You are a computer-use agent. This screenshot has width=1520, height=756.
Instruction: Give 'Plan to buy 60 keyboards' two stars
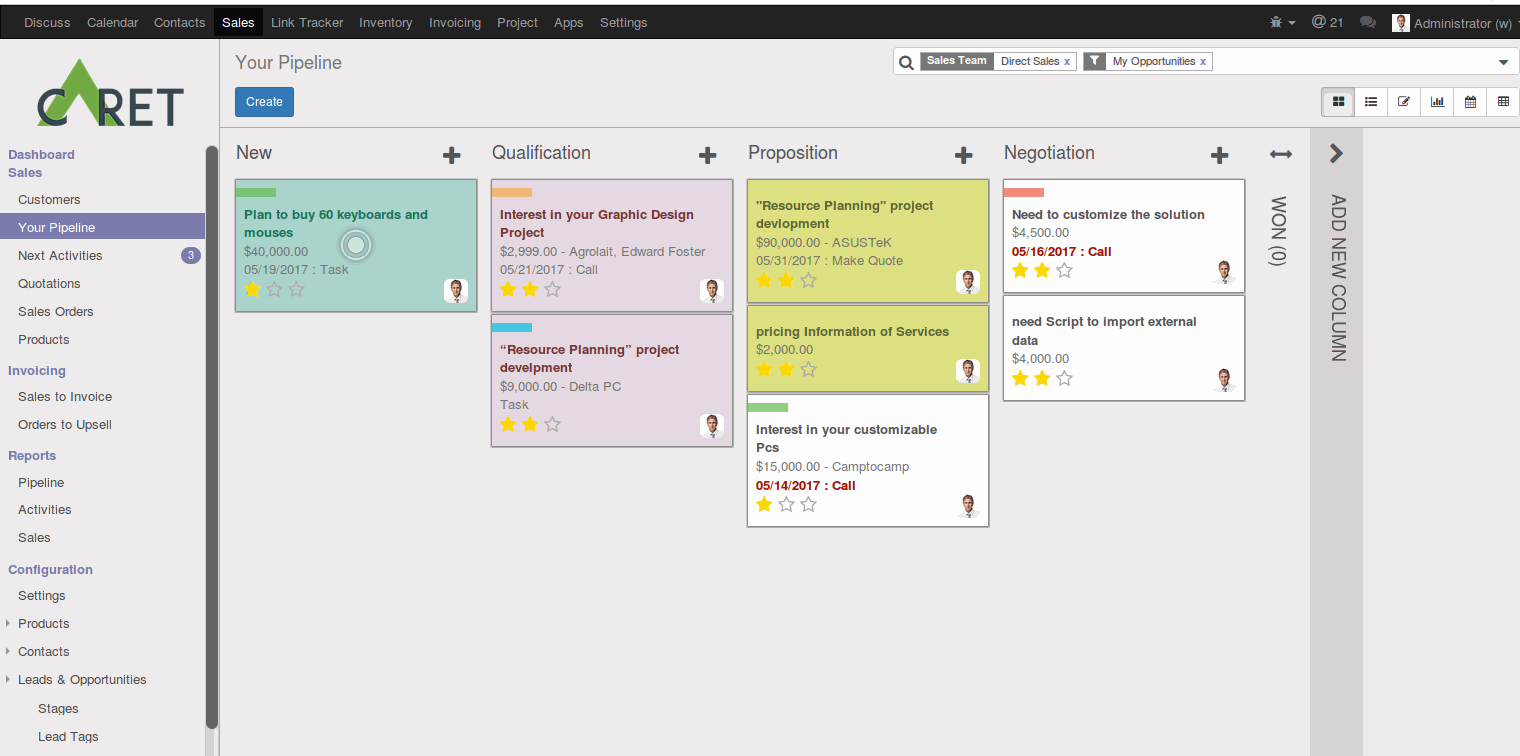(274, 289)
